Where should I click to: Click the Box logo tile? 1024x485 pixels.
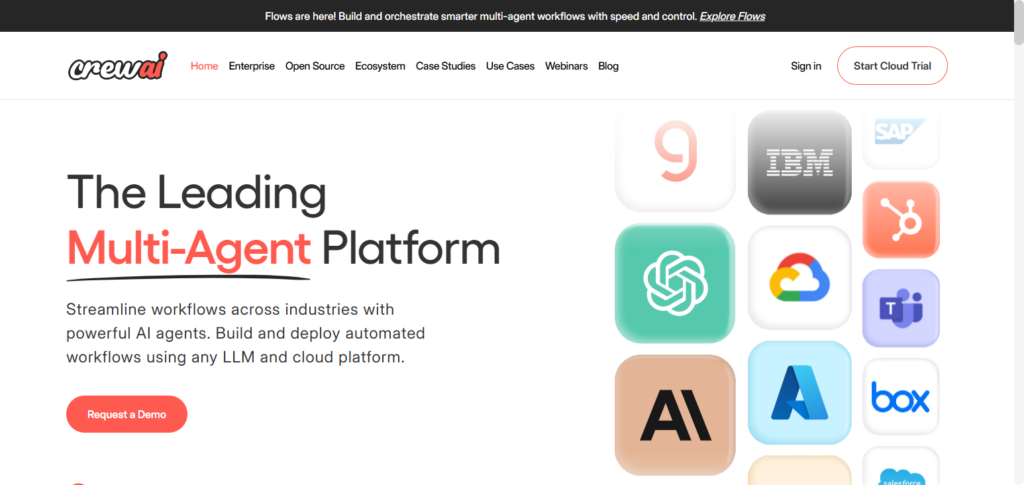(x=901, y=397)
